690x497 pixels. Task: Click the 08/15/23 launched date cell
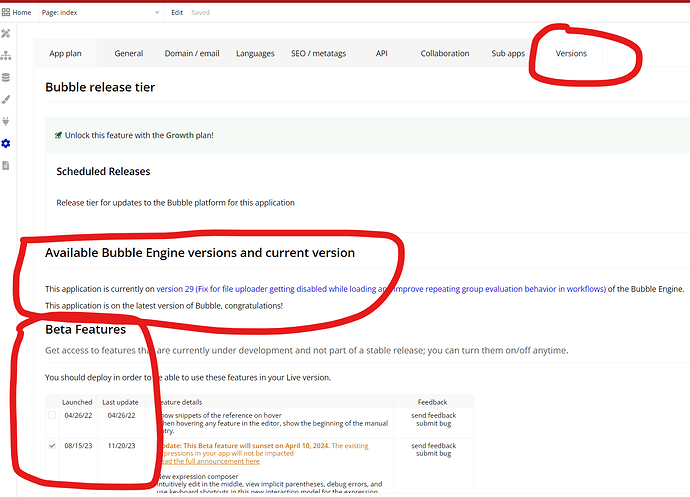coord(78,445)
